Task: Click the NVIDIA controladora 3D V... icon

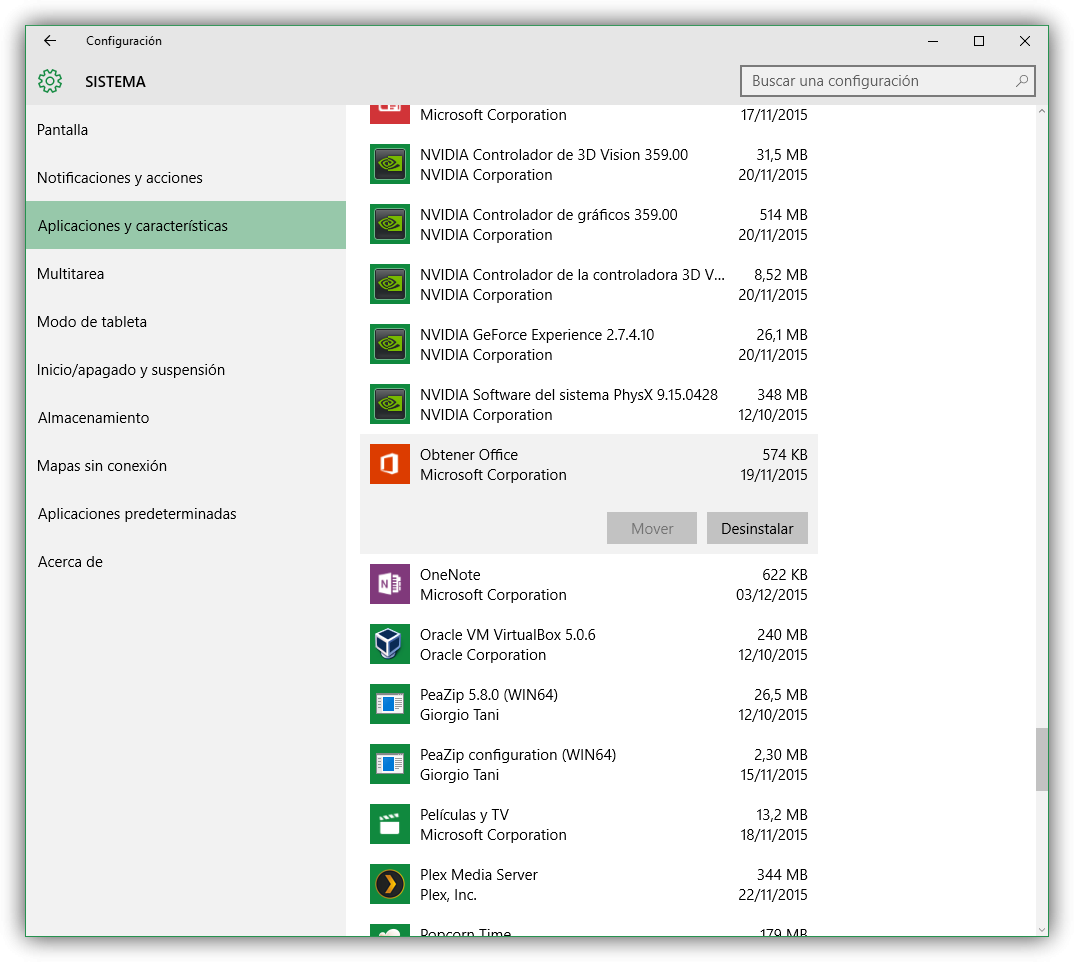Action: (390, 284)
